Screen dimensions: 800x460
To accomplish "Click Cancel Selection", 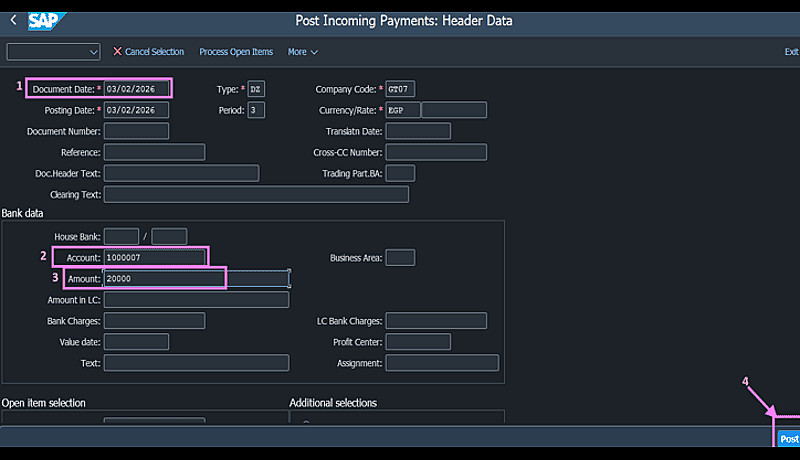I will (x=148, y=52).
